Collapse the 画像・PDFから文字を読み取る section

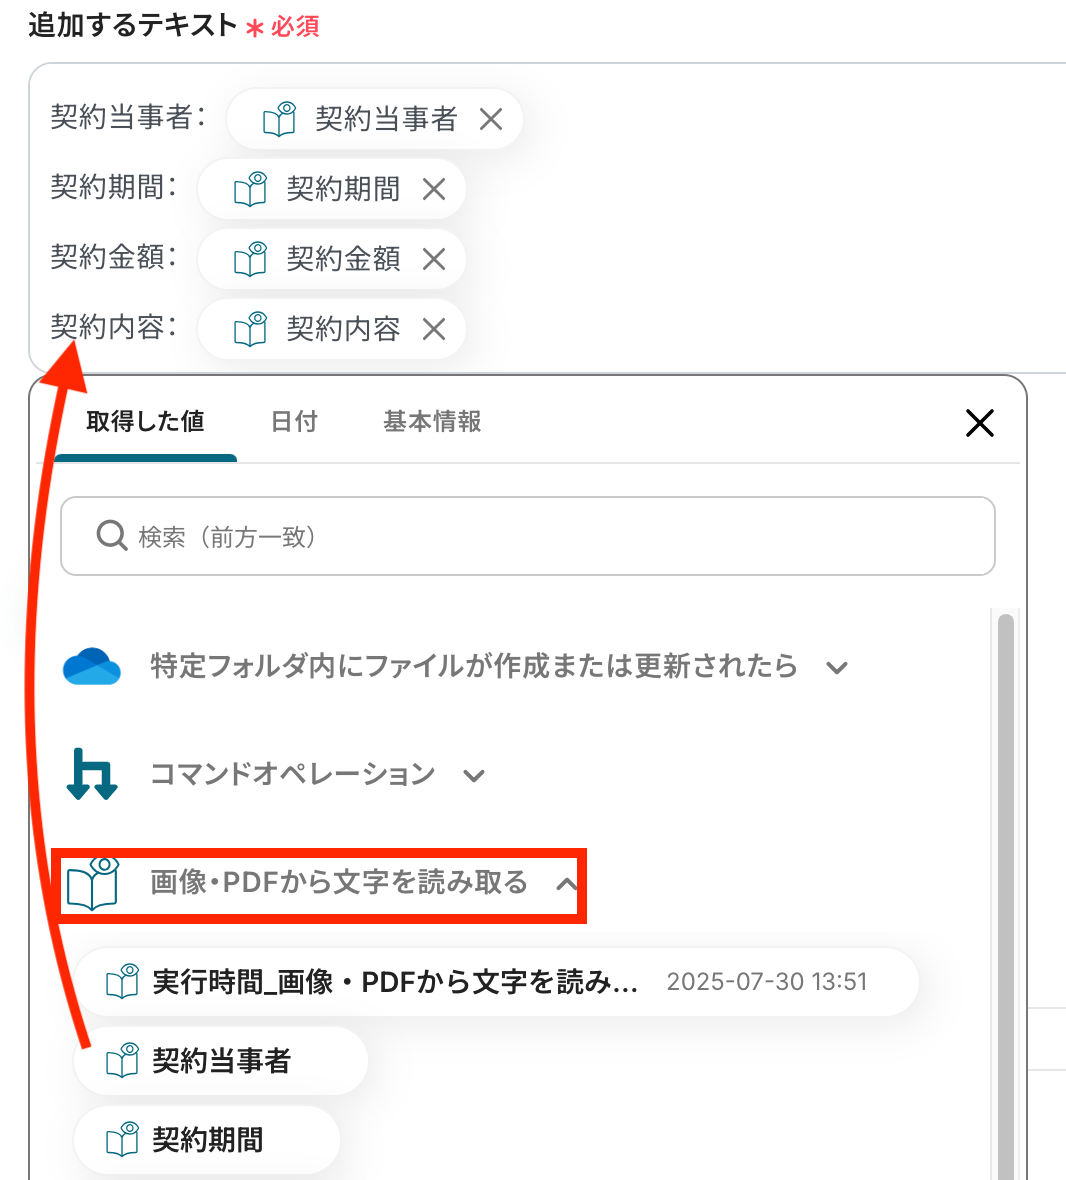[566, 884]
